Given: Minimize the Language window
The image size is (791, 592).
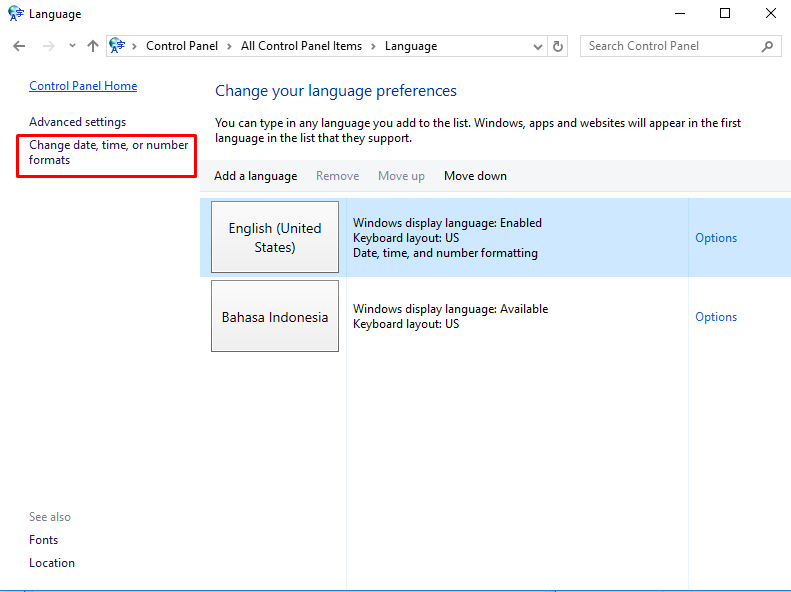Looking at the screenshot, I should click(680, 14).
